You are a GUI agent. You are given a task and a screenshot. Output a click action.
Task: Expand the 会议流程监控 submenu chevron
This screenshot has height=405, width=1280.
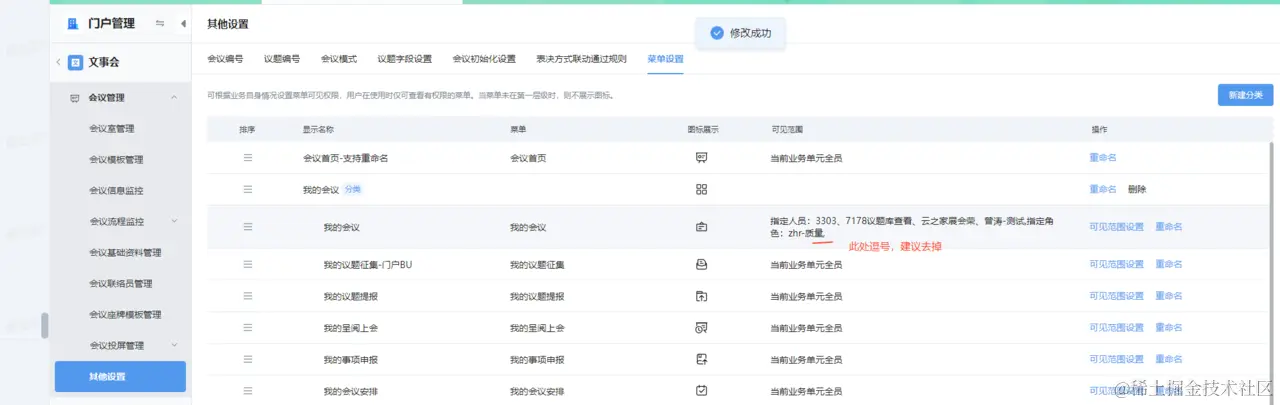pos(174,222)
